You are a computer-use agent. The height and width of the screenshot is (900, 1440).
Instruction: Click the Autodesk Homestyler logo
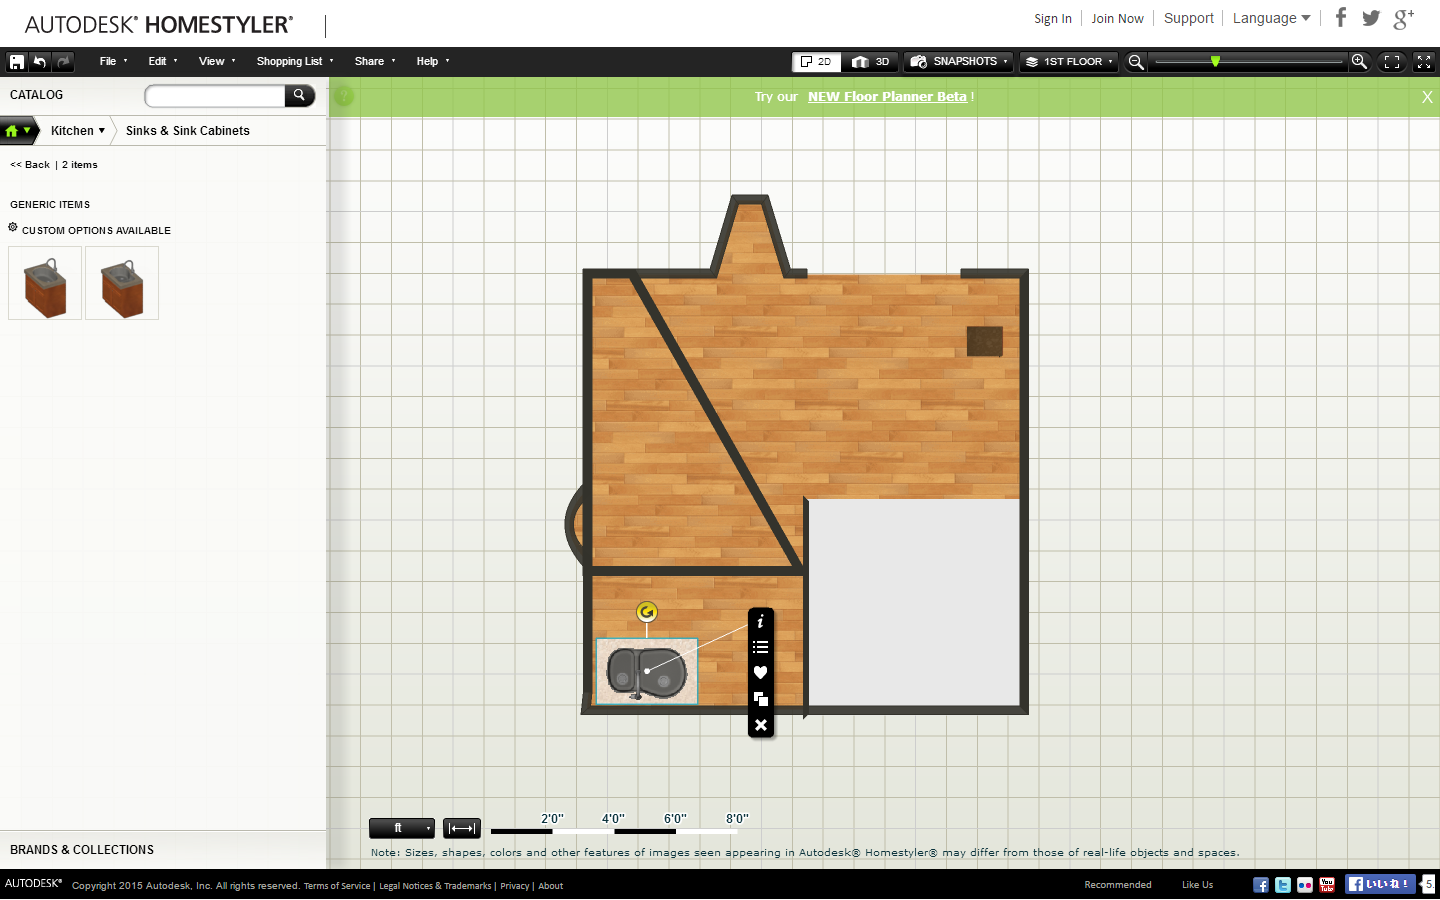pyautogui.click(x=159, y=24)
